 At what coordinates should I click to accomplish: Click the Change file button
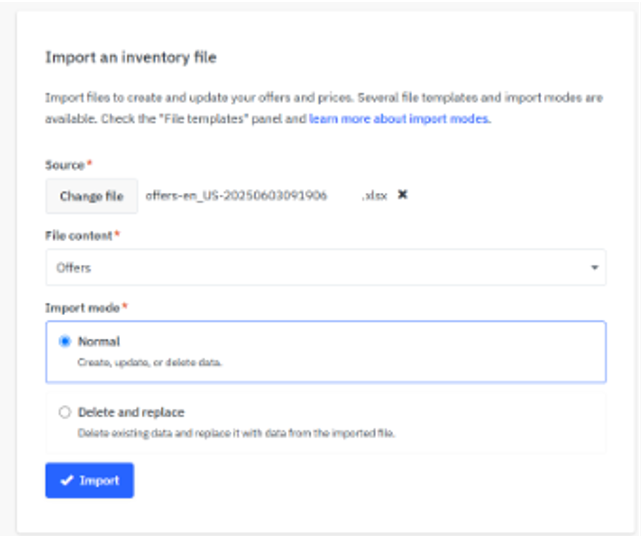click(x=92, y=196)
